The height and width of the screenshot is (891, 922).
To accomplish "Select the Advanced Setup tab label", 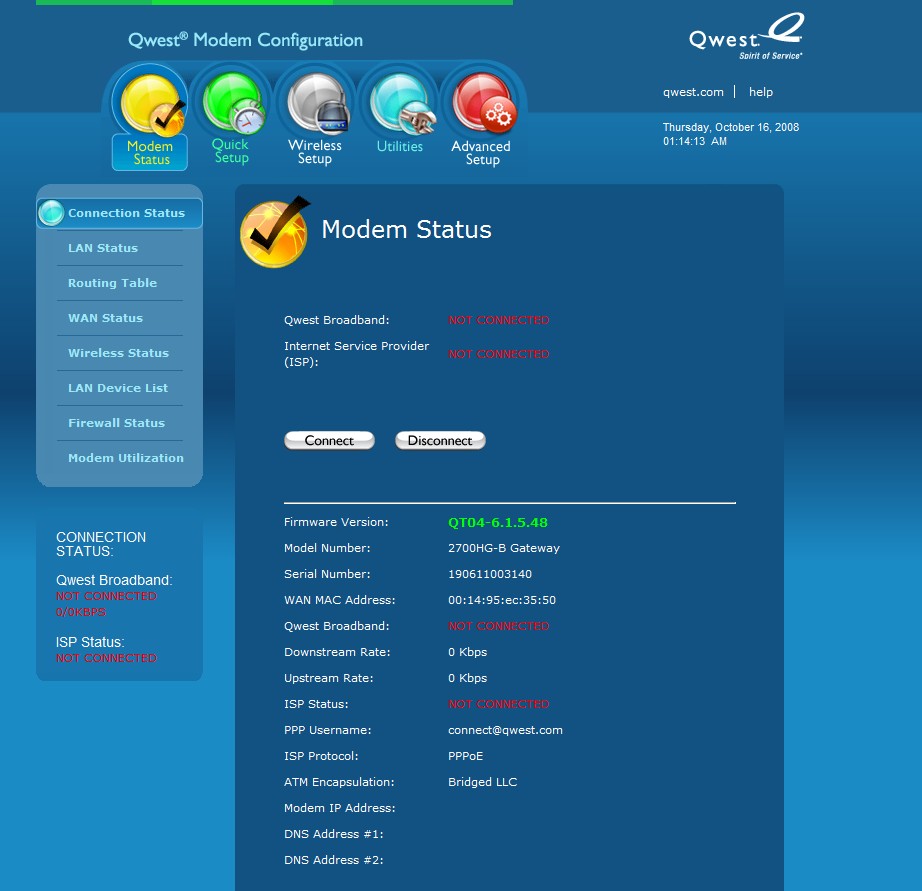I will [x=481, y=153].
